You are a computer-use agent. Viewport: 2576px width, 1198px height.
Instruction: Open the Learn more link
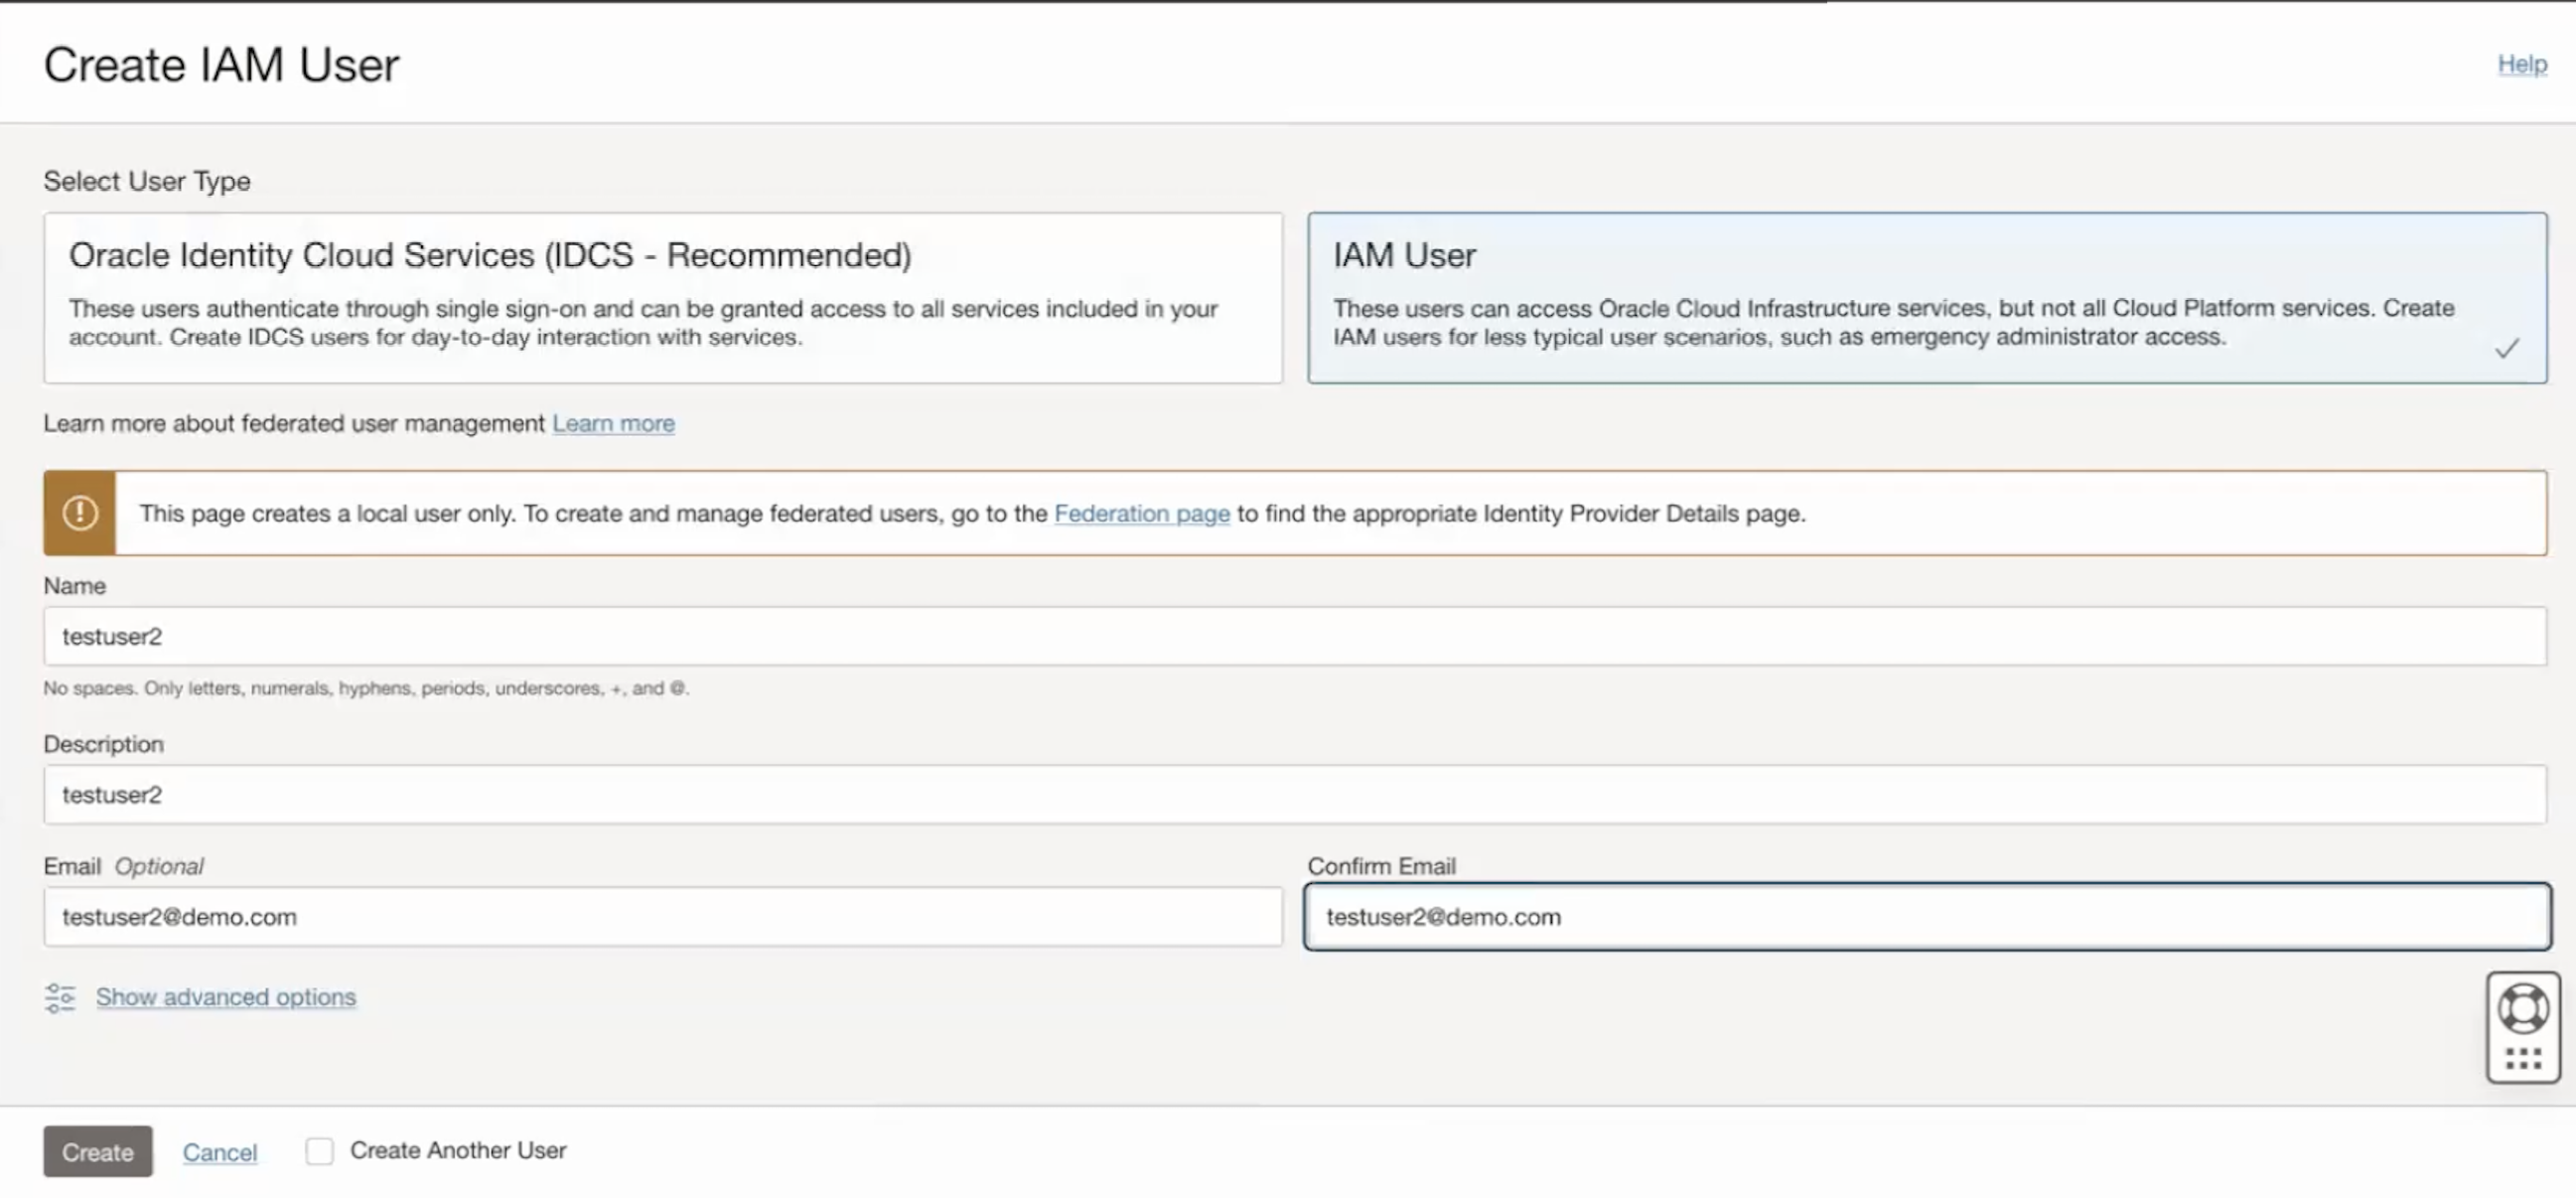[x=613, y=423]
